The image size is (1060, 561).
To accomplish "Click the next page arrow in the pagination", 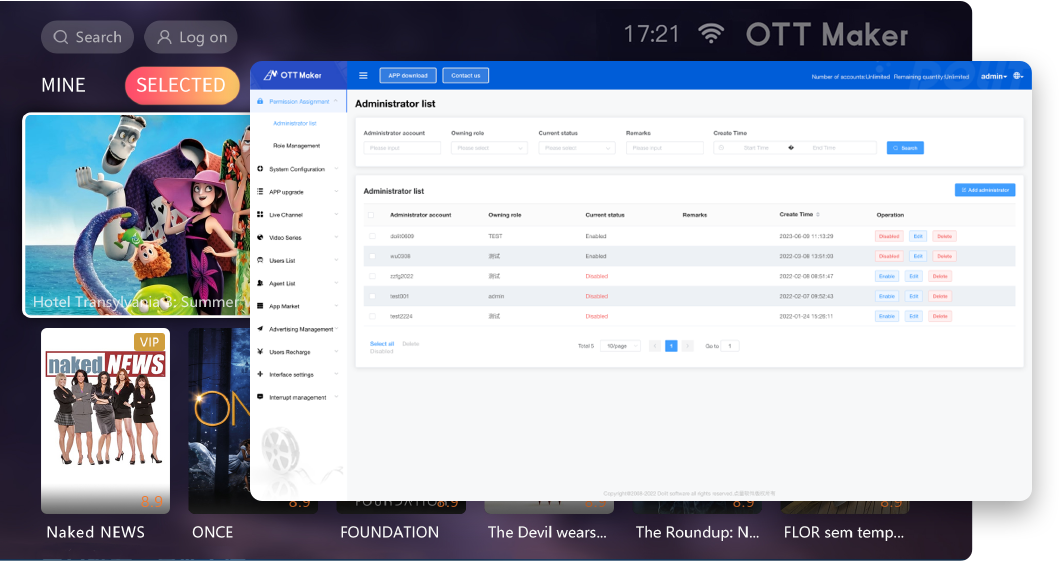I will [x=688, y=345].
